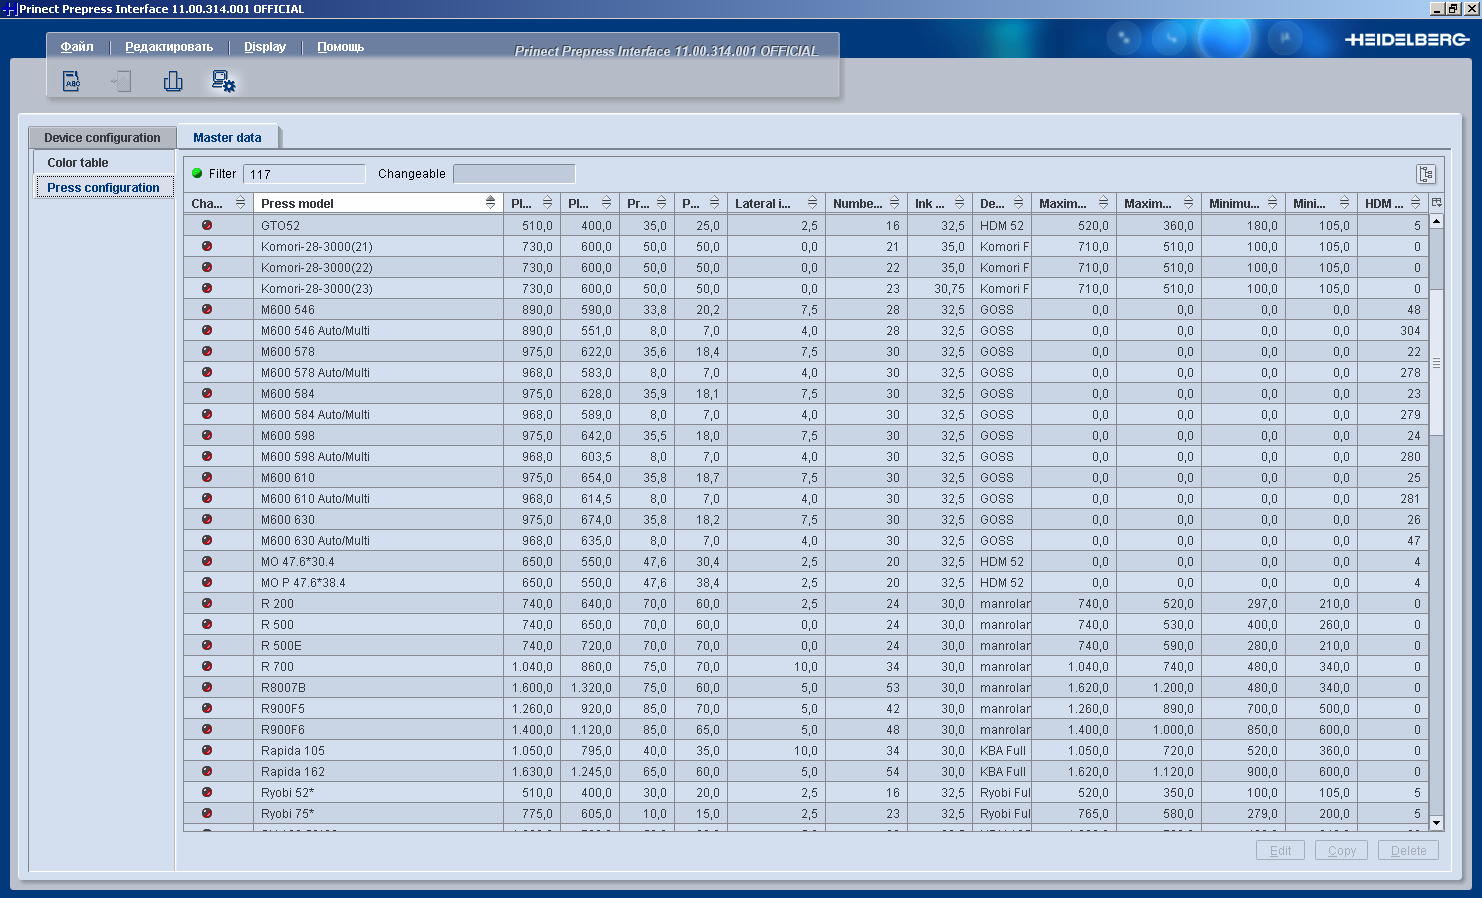Click the printing press toolbar icon
1482x898 pixels.
[173, 81]
